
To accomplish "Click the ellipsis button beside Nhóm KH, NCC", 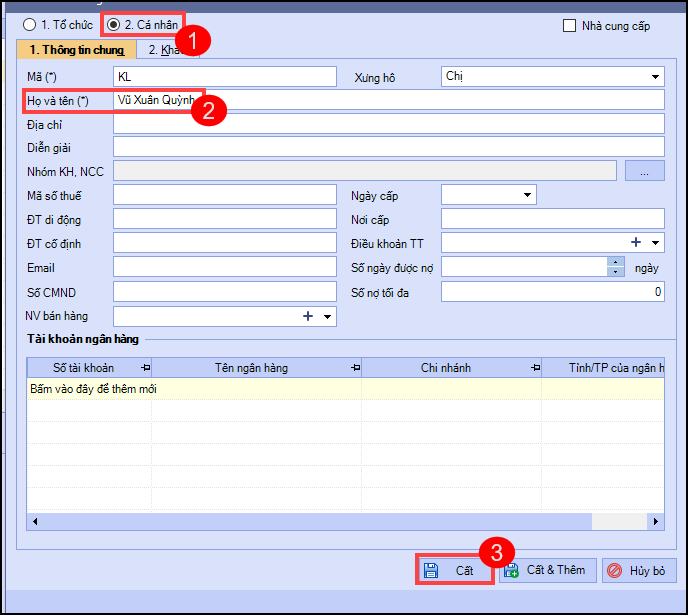I will [x=644, y=171].
